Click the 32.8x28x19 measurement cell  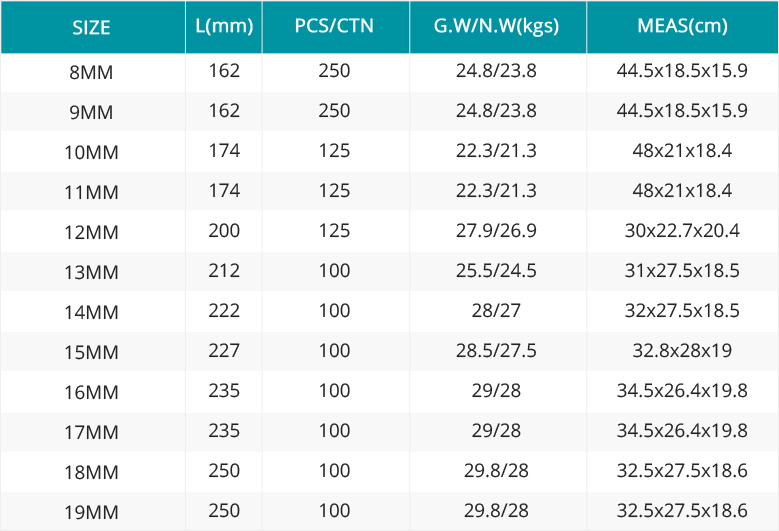682,351
